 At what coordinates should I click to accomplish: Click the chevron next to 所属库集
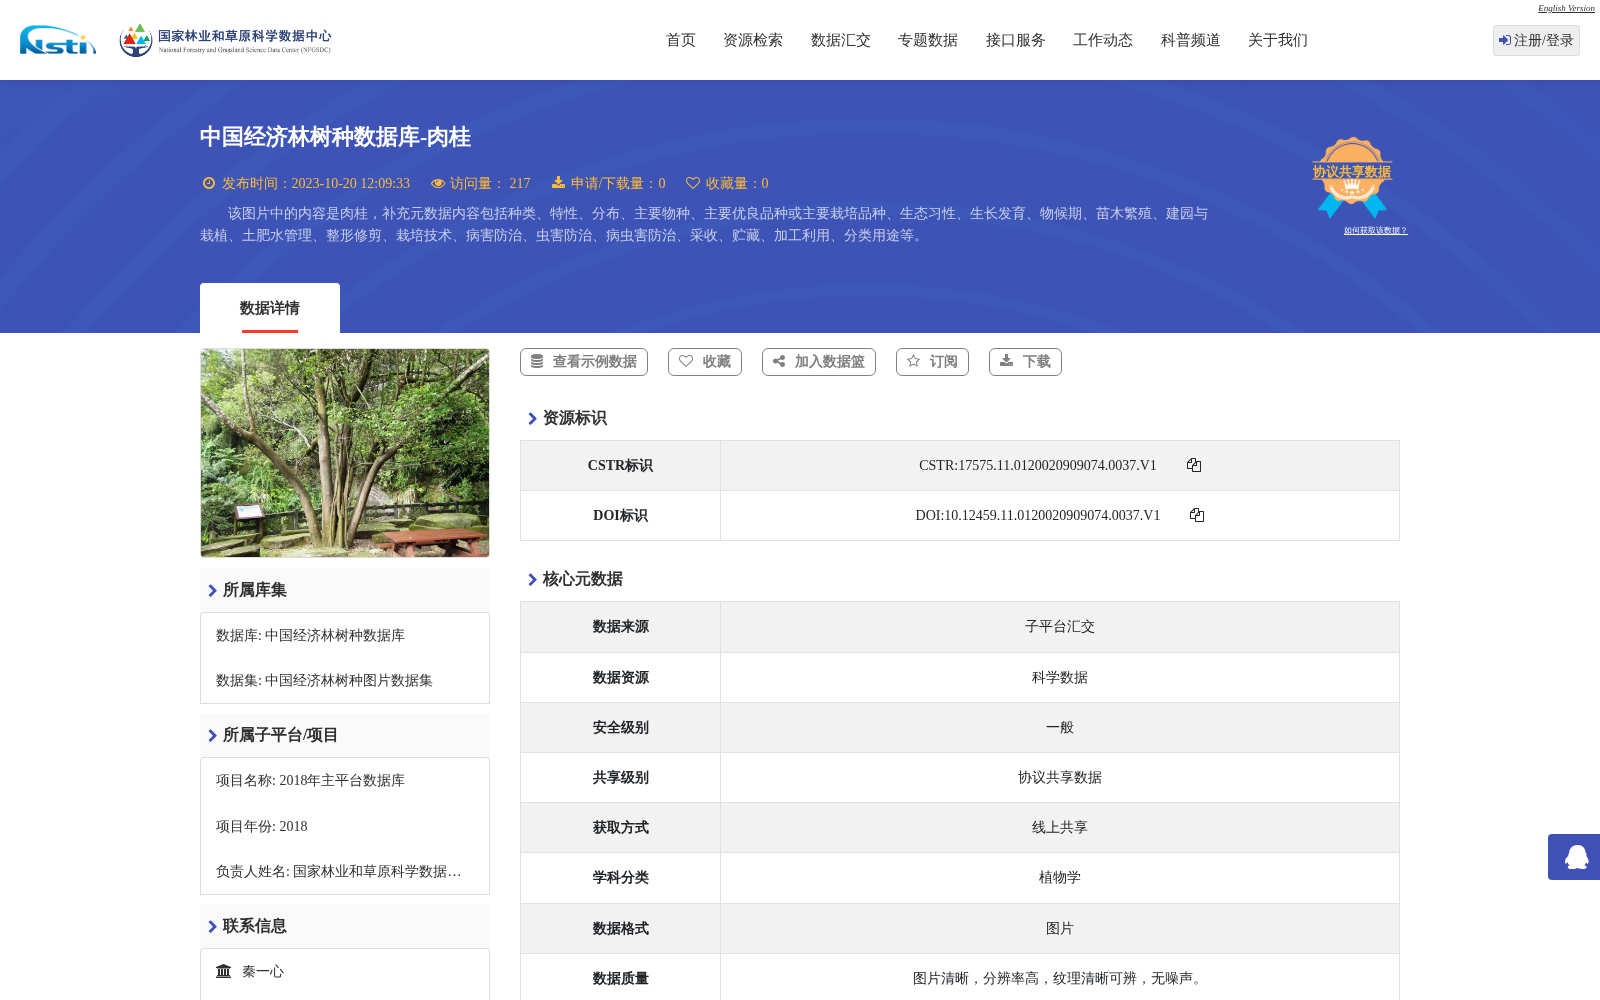[x=212, y=590]
